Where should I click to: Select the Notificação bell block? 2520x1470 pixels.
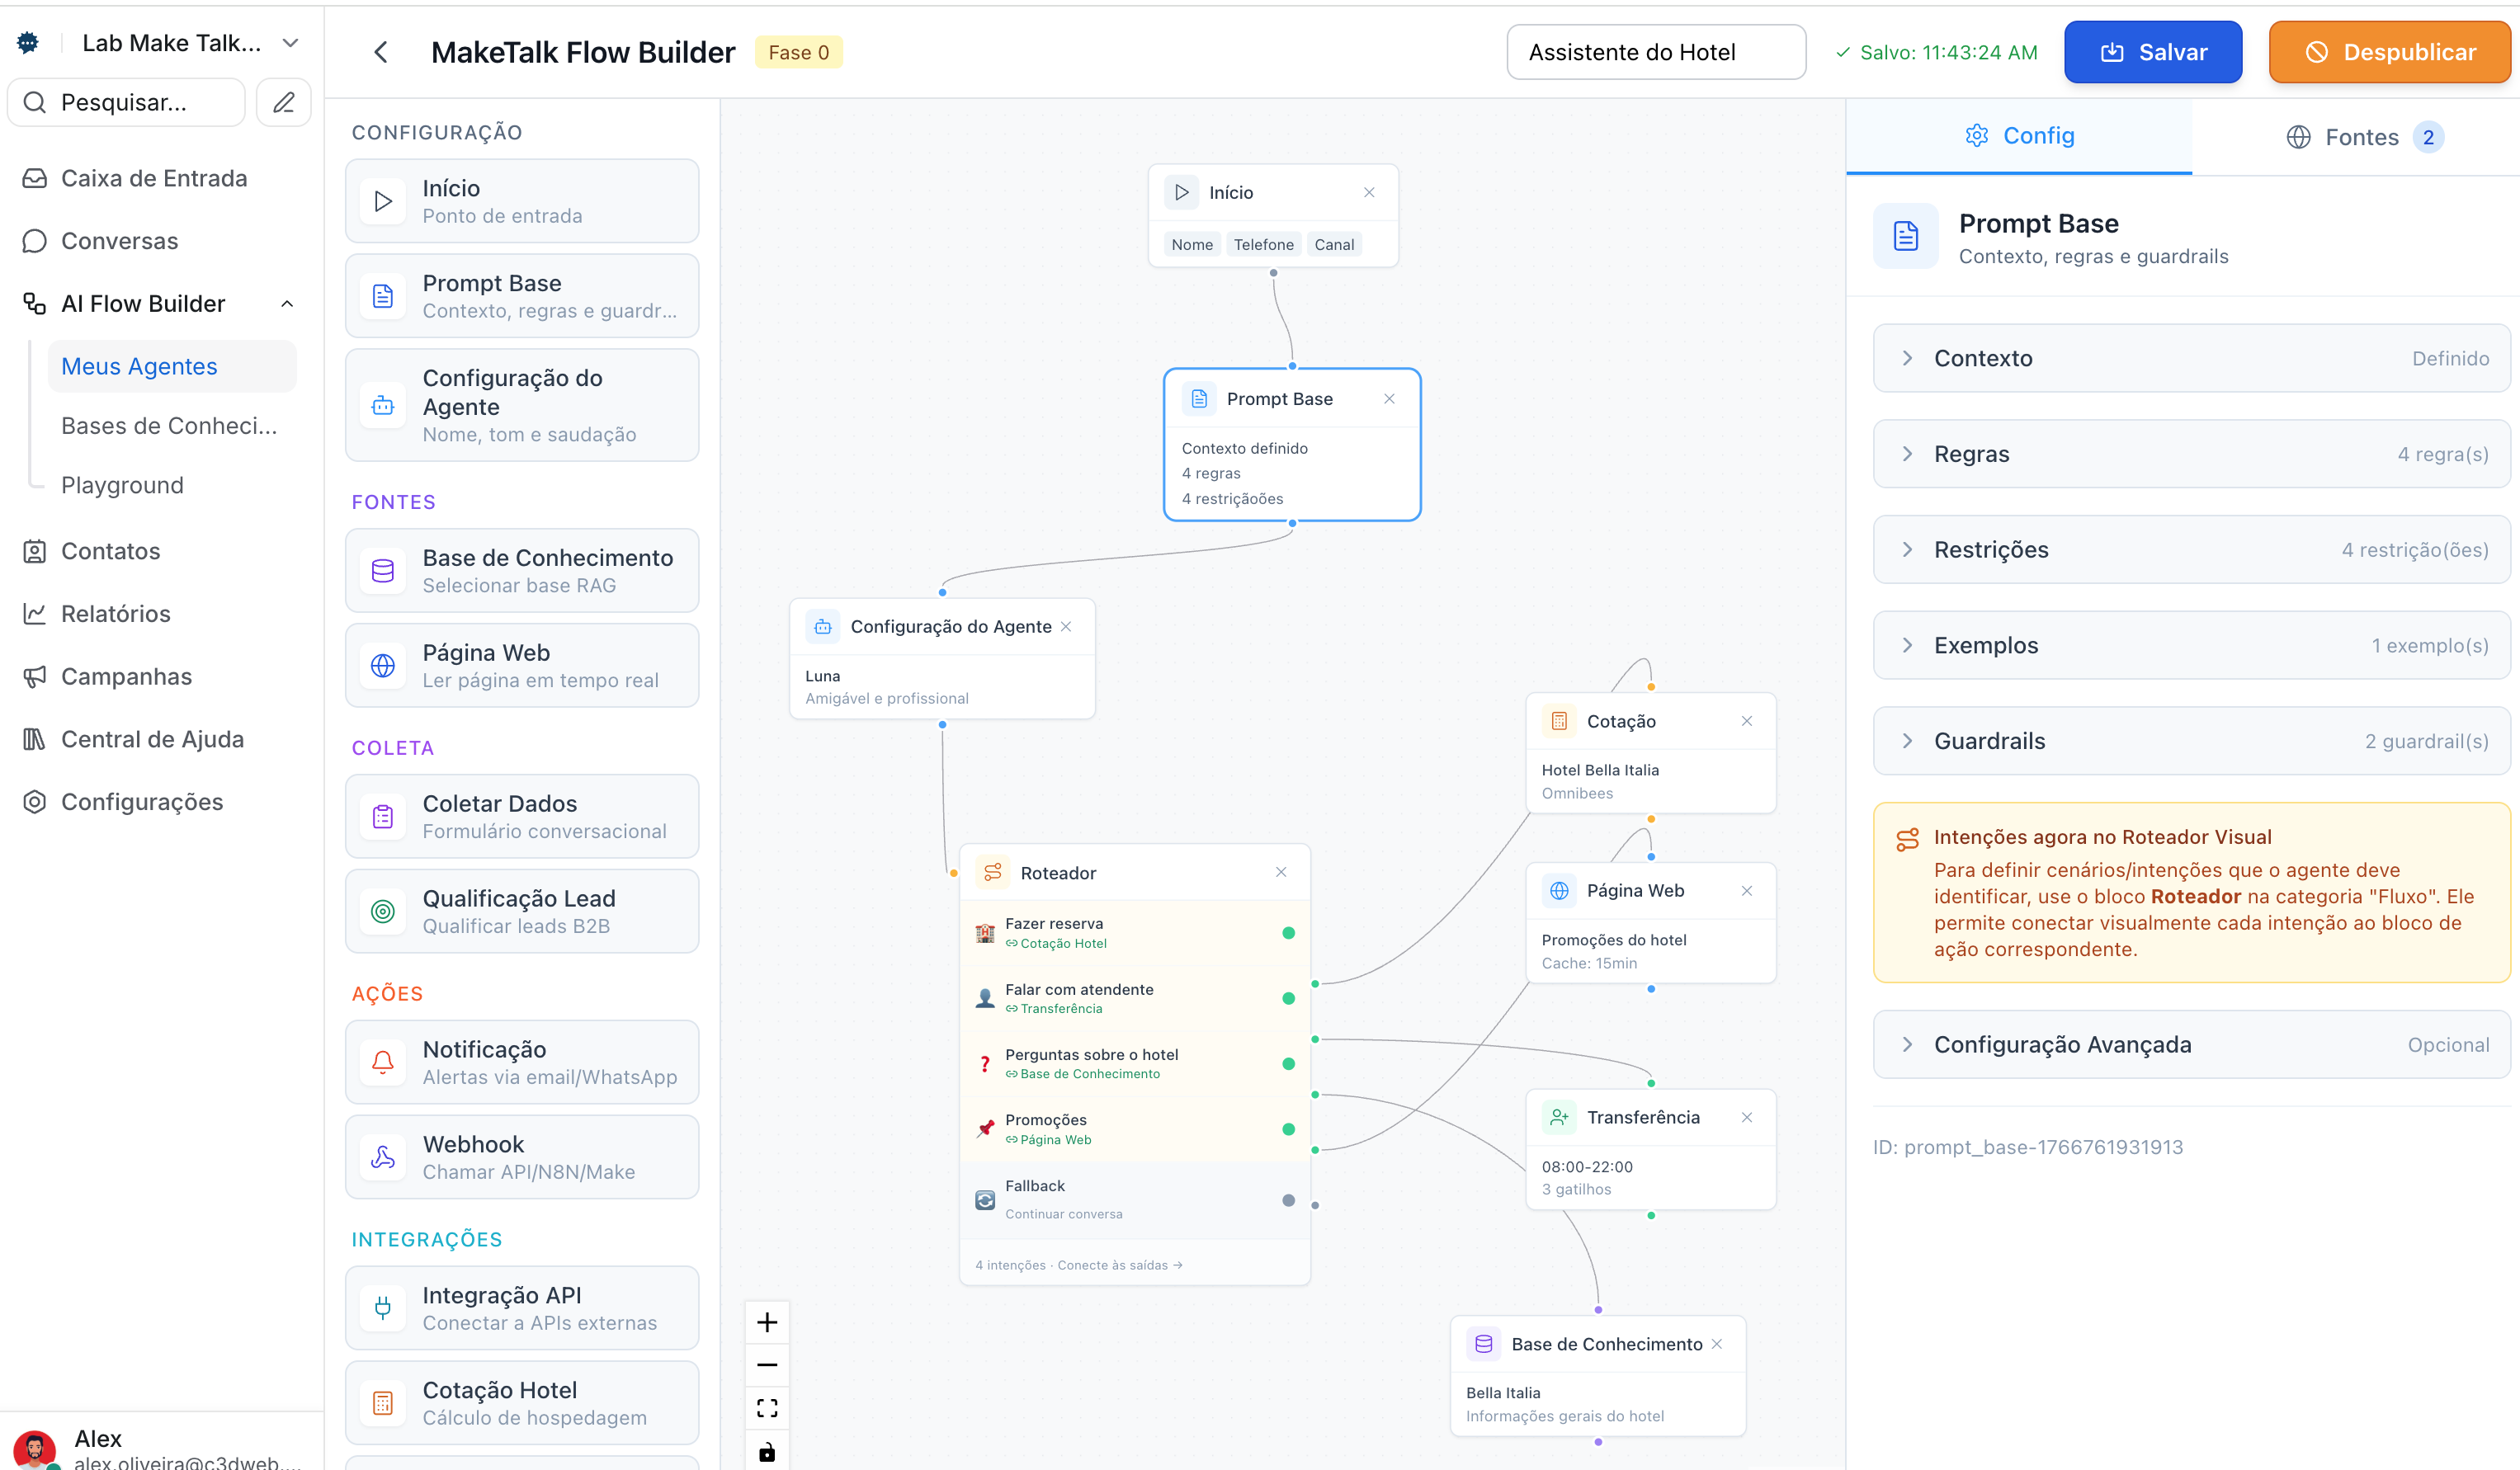point(521,1062)
